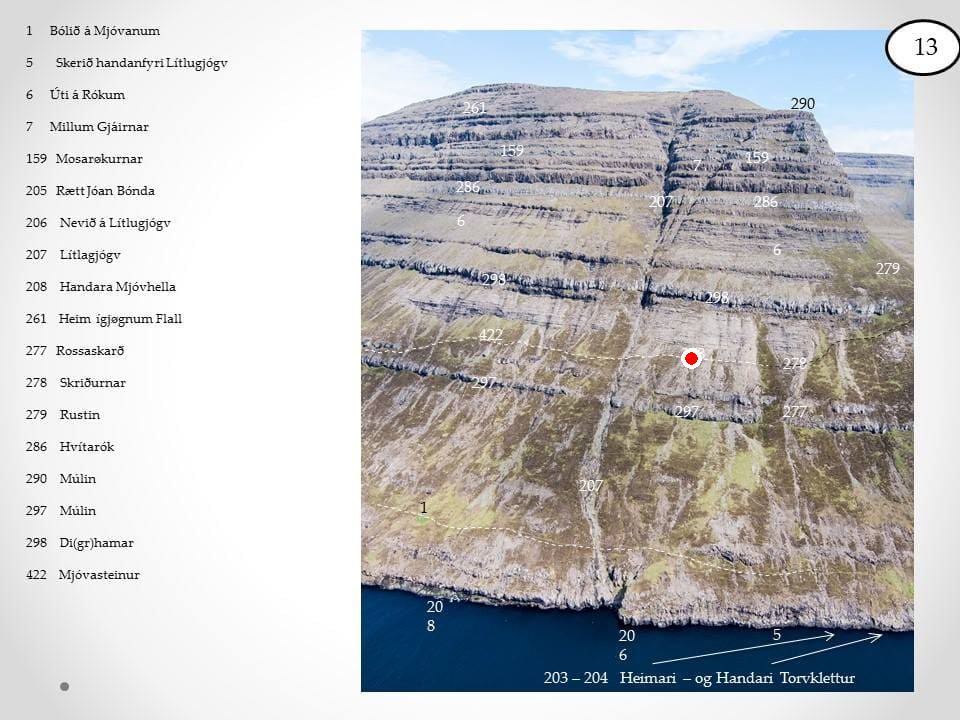Click the number 1 label on the lower slope

[423, 508]
